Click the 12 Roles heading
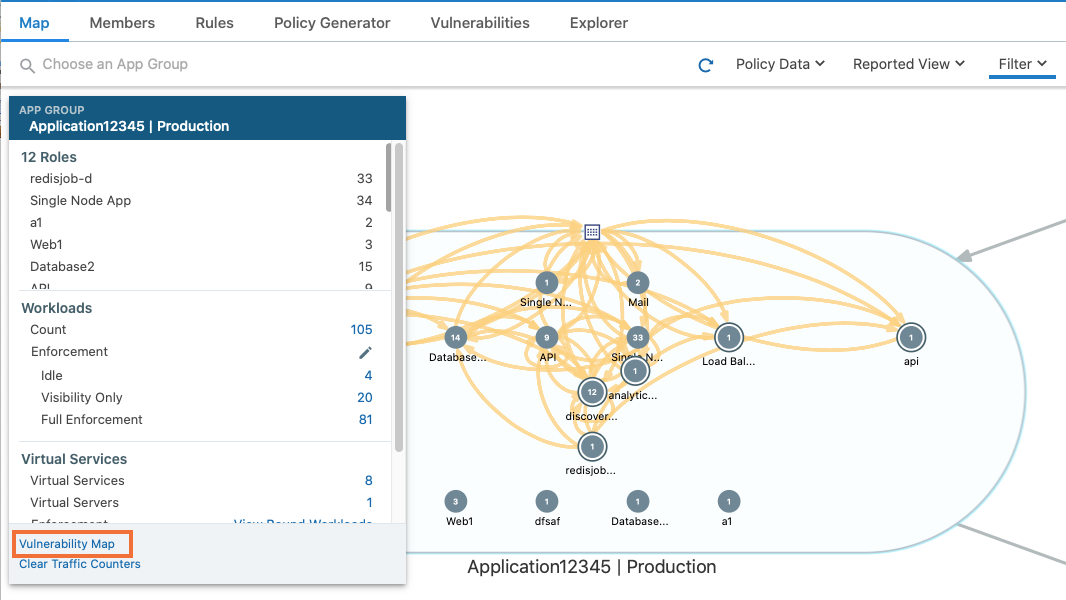 (49, 157)
